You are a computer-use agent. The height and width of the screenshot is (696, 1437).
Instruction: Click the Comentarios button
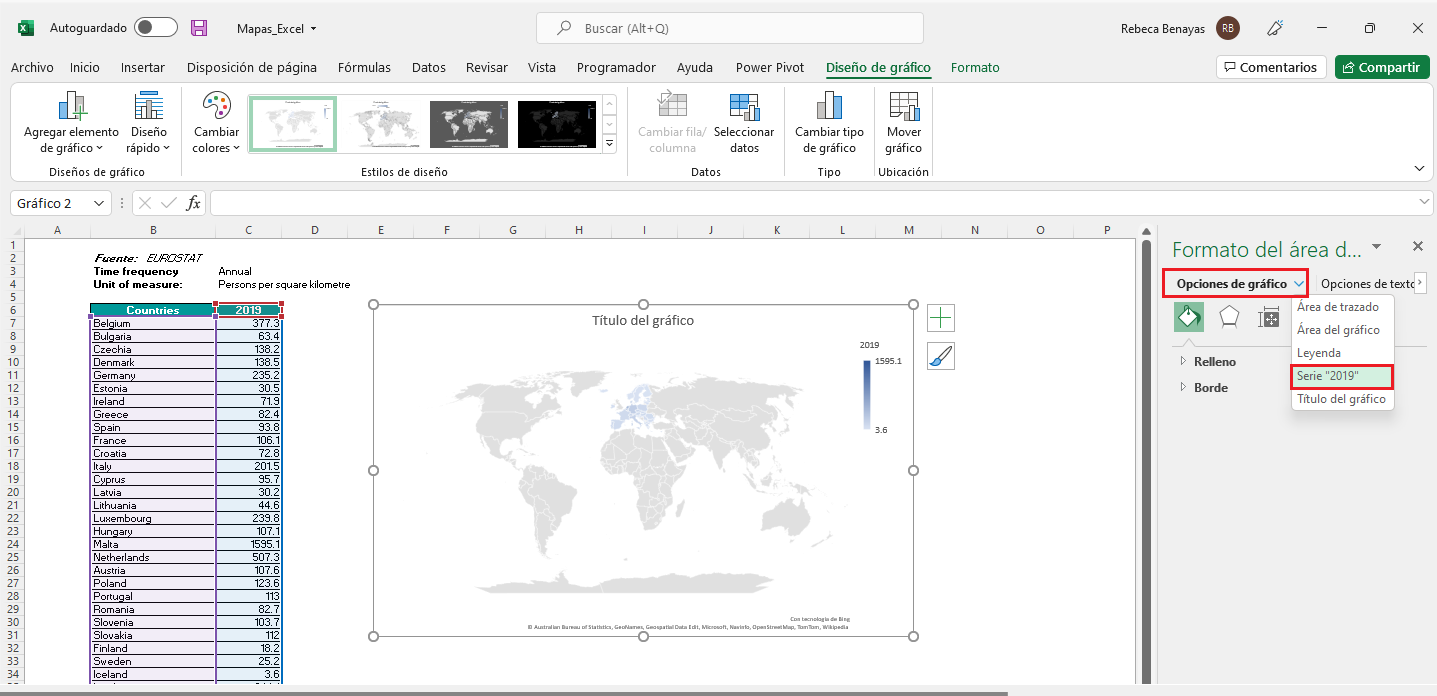click(1270, 67)
